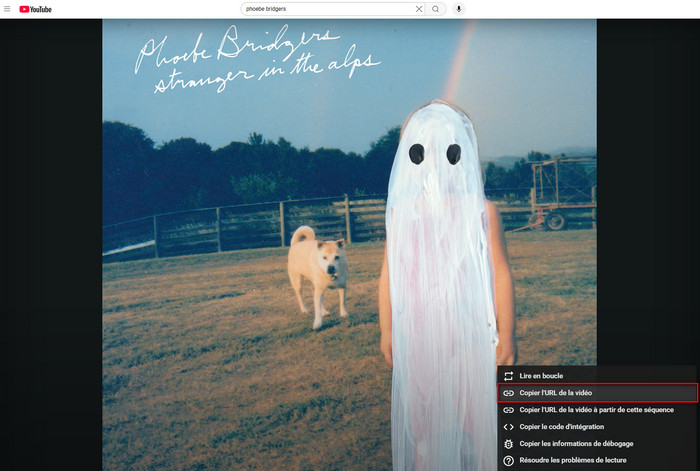700x471 pixels.
Task: Click the embed code brackets icon
Action: tap(508, 427)
